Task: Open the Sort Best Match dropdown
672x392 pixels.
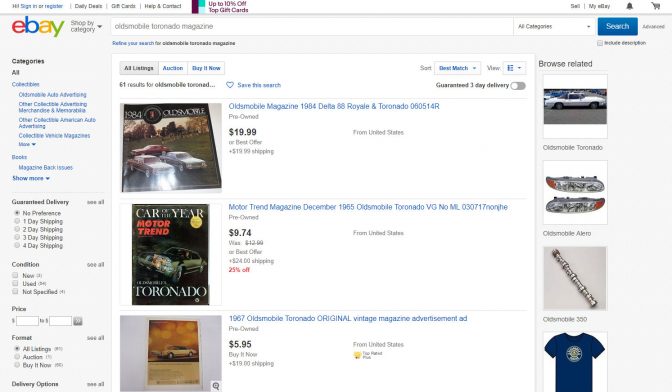Action: click(457, 68)
